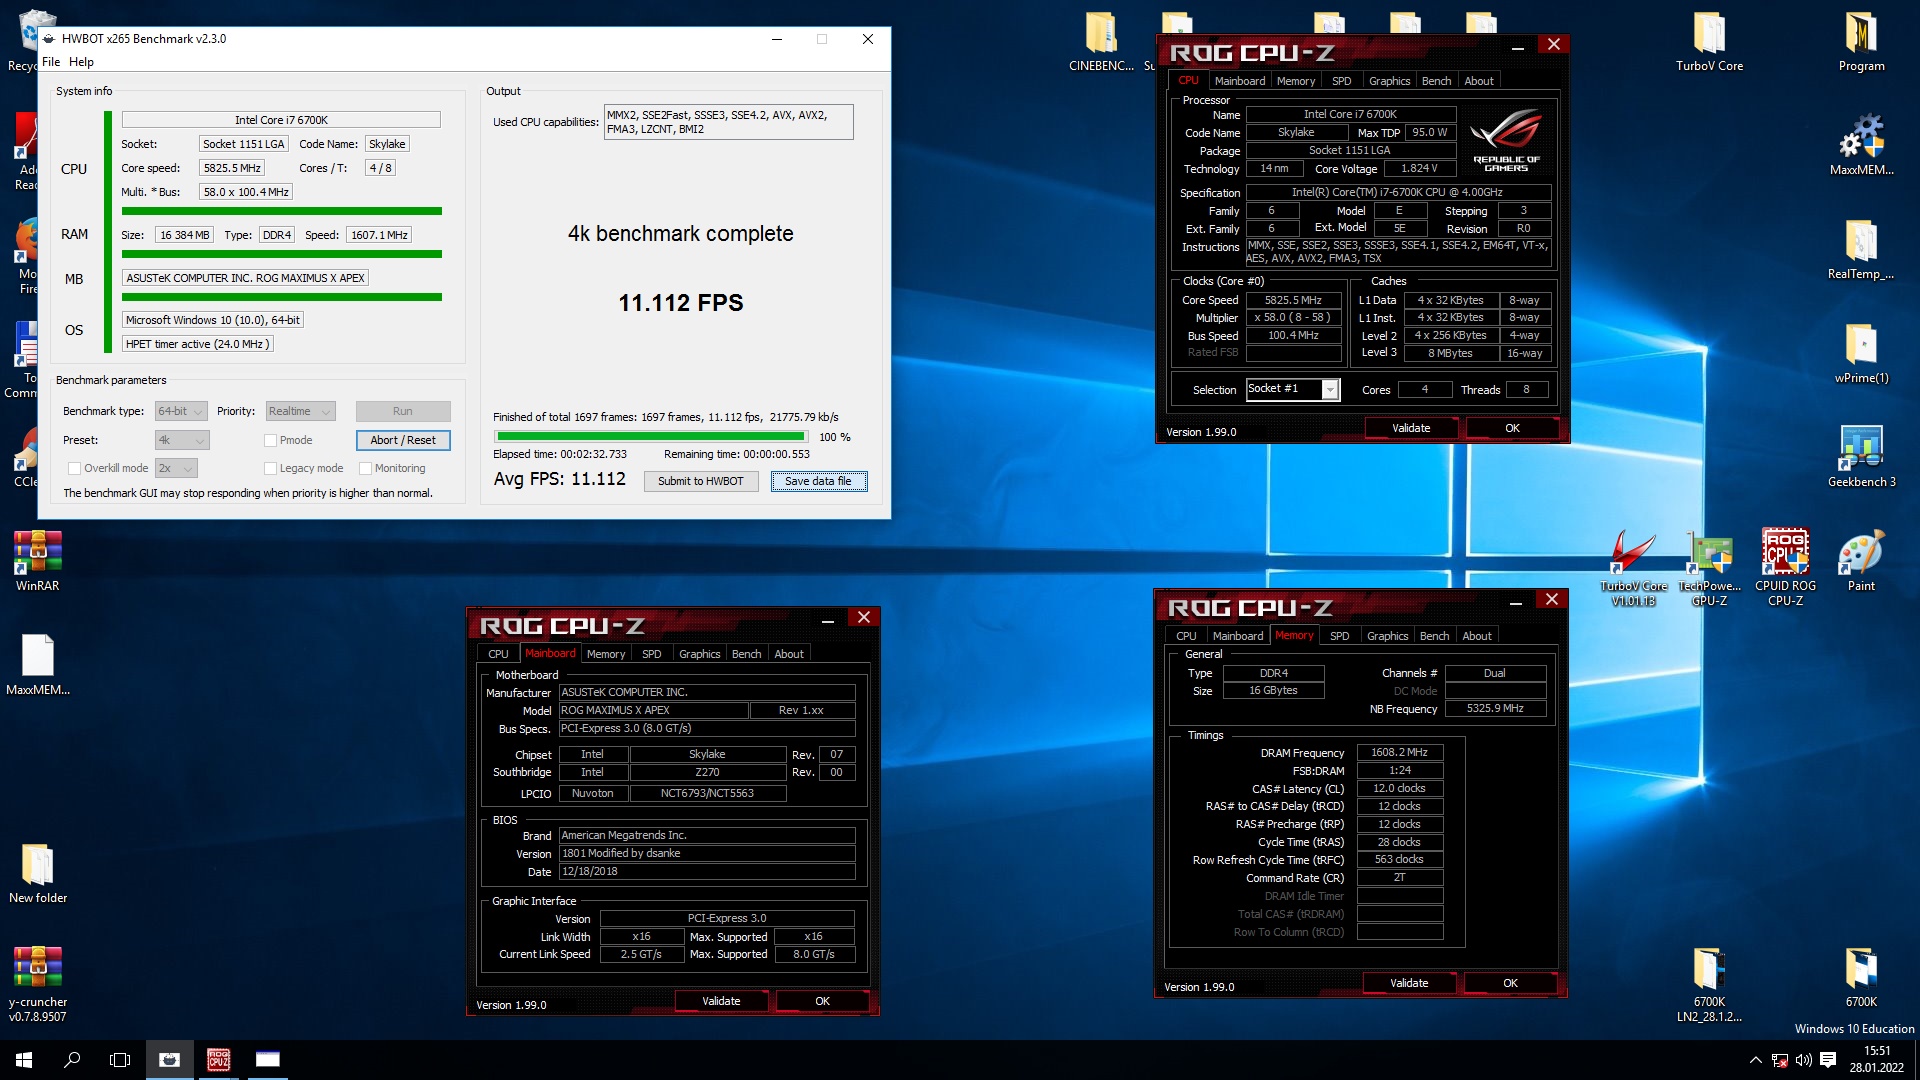Click DRAM Frequency value 1608.2 MHz

pyautogui.click(x=1399, y=752)
